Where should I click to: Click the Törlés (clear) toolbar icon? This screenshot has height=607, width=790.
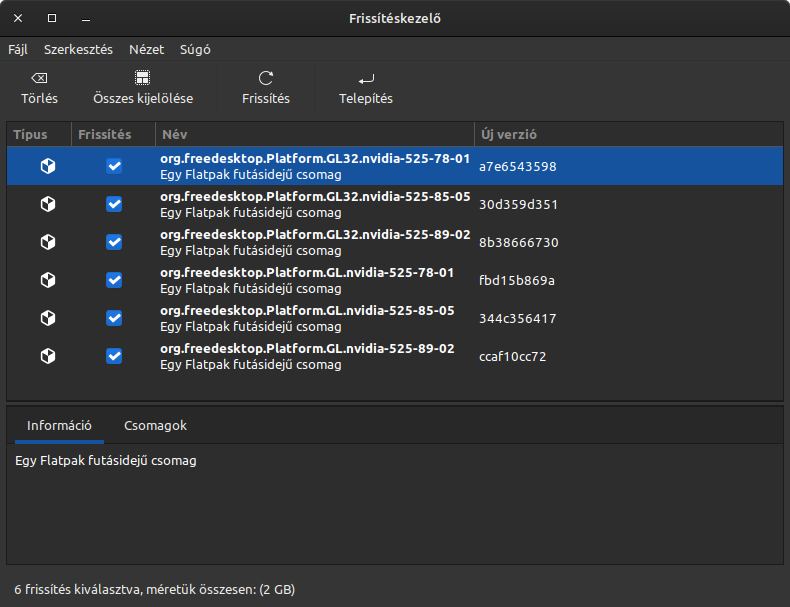[39, 78]
